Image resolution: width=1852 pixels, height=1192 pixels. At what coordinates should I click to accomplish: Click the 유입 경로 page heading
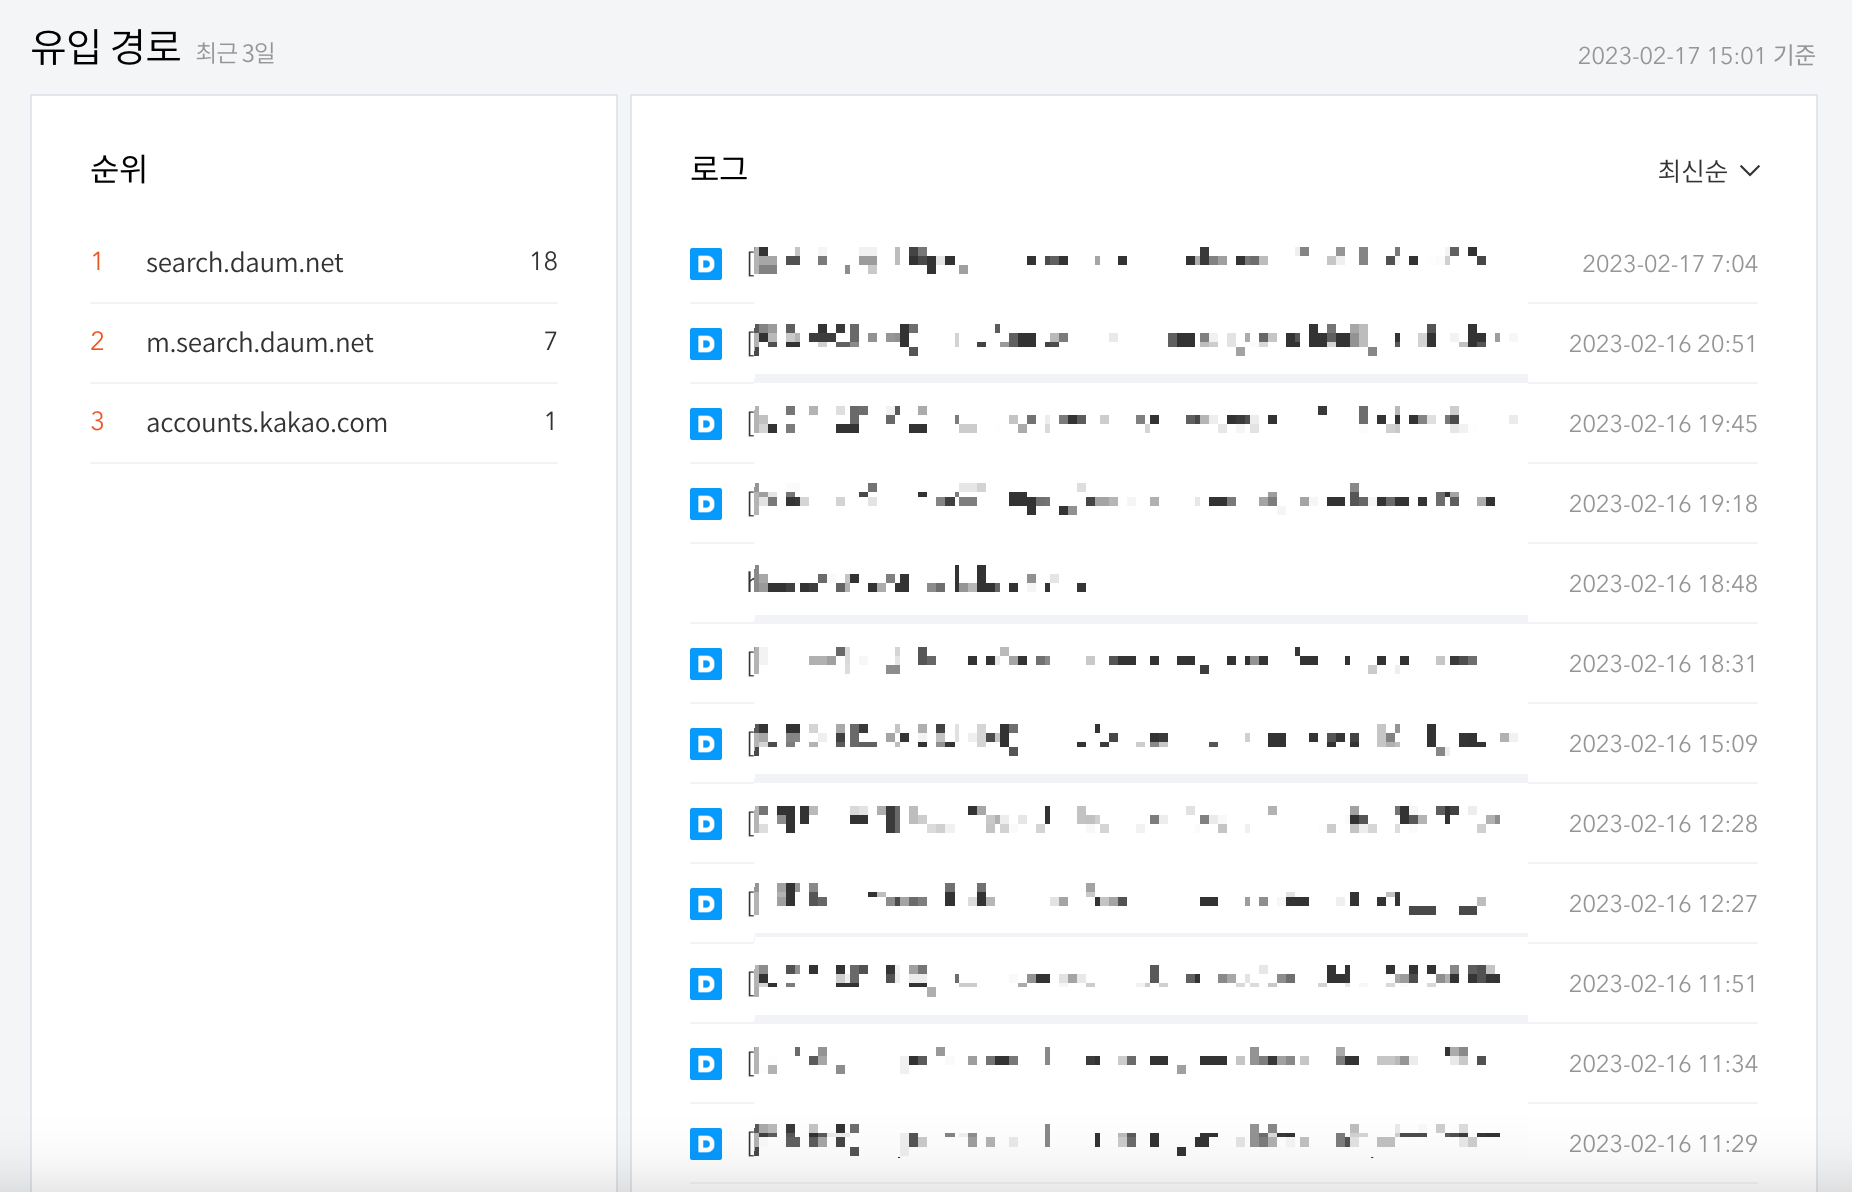click(106, 47)
